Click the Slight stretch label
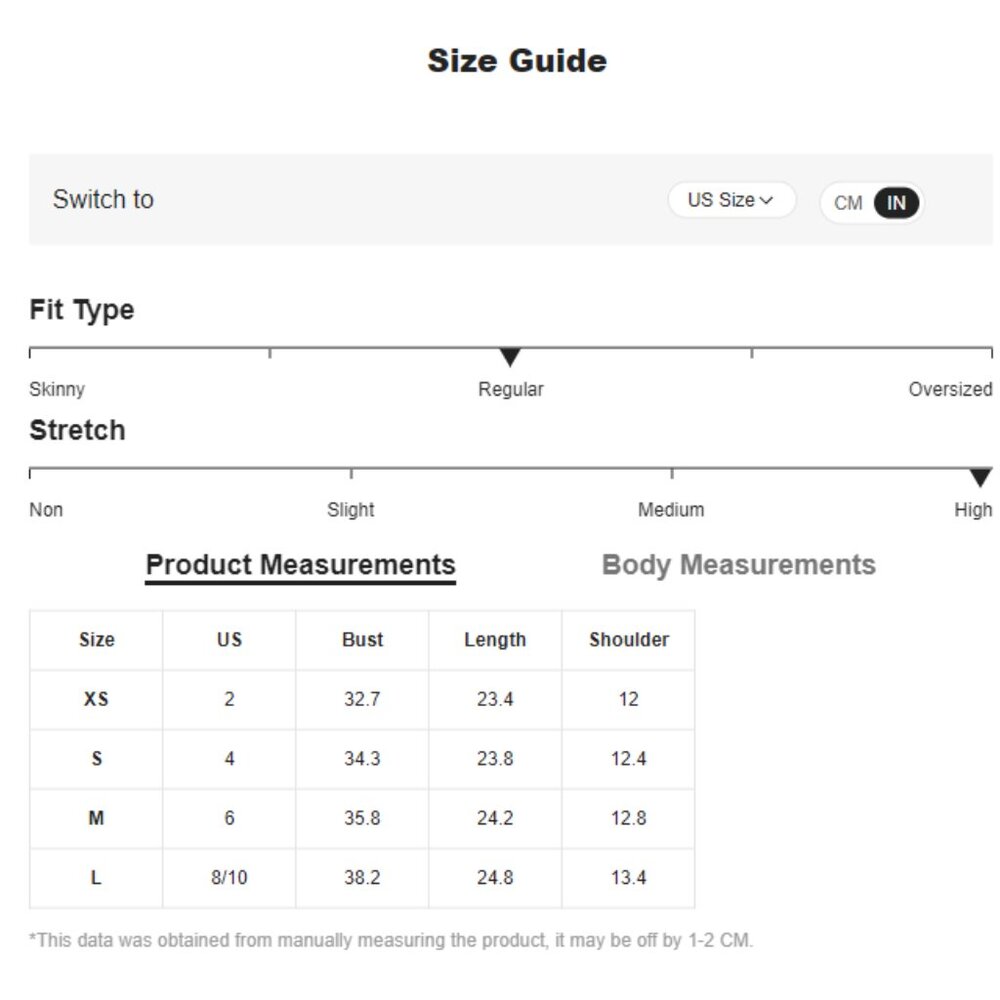Screen dimensions: 1000x1000 [x=351, y=510]
